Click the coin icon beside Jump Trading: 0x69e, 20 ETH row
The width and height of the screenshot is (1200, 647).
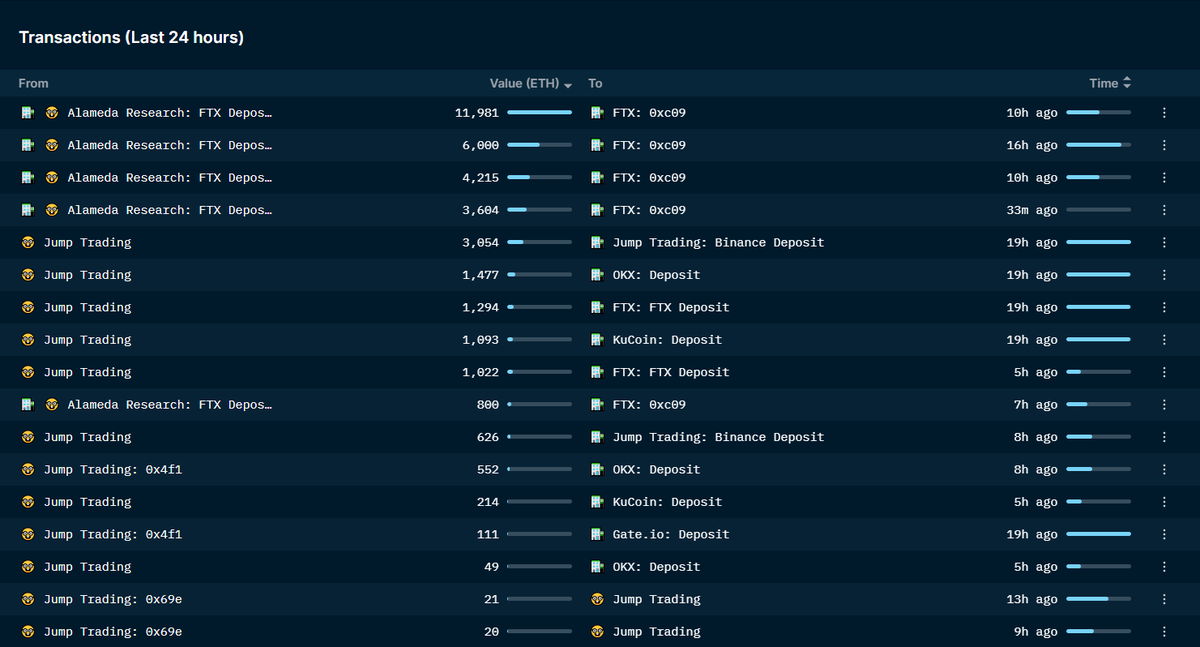coord(28,631)
